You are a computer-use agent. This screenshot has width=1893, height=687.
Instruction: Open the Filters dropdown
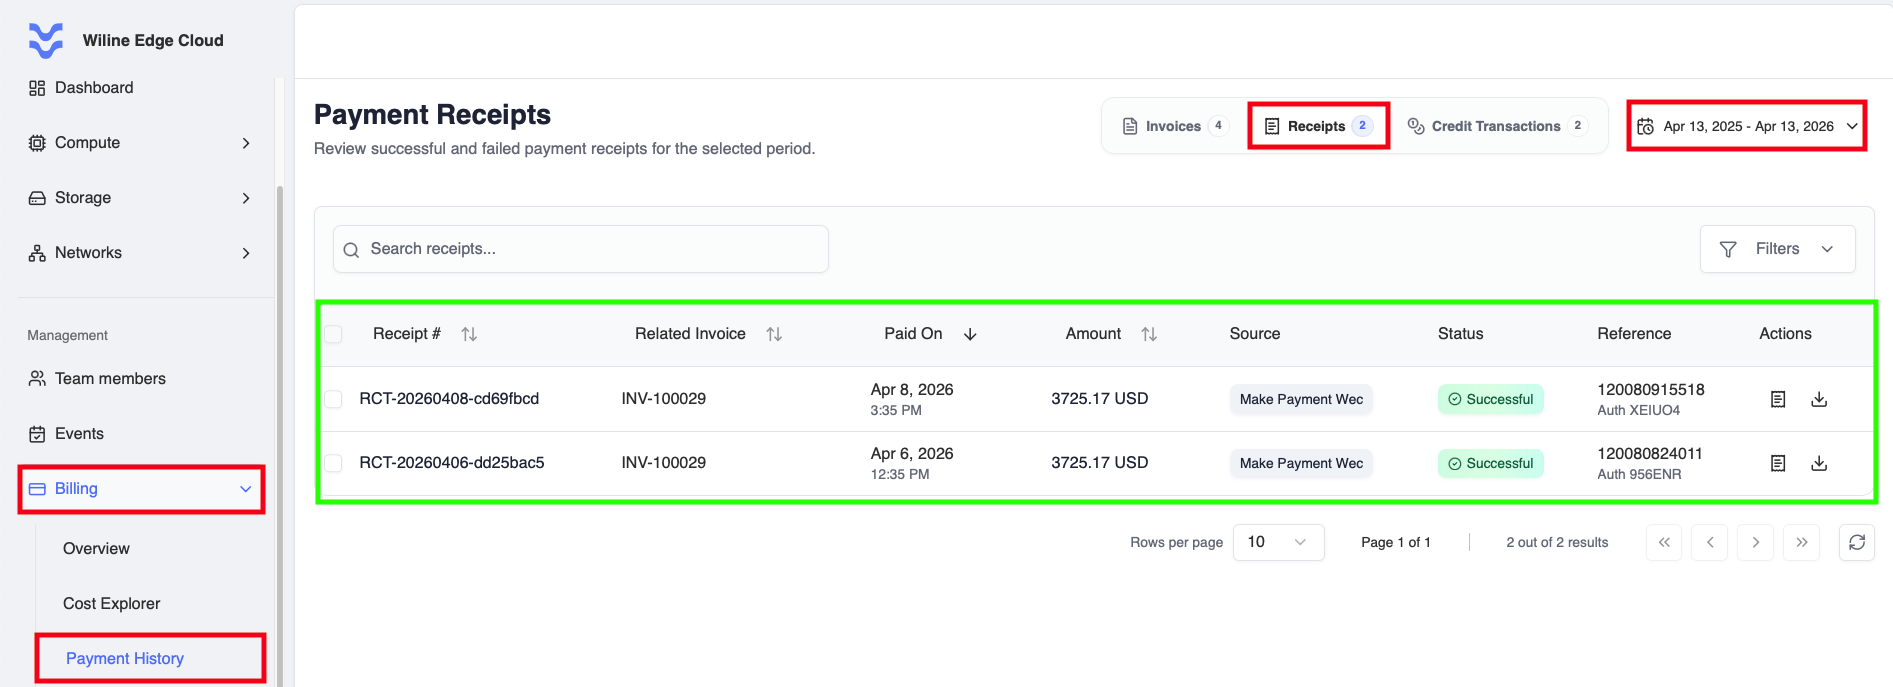pyautogui.click(x=1777, y=249)
